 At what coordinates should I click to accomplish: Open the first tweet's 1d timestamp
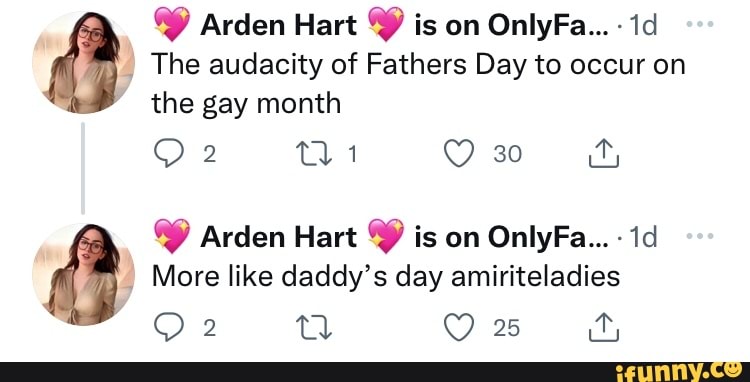point(640,25)
